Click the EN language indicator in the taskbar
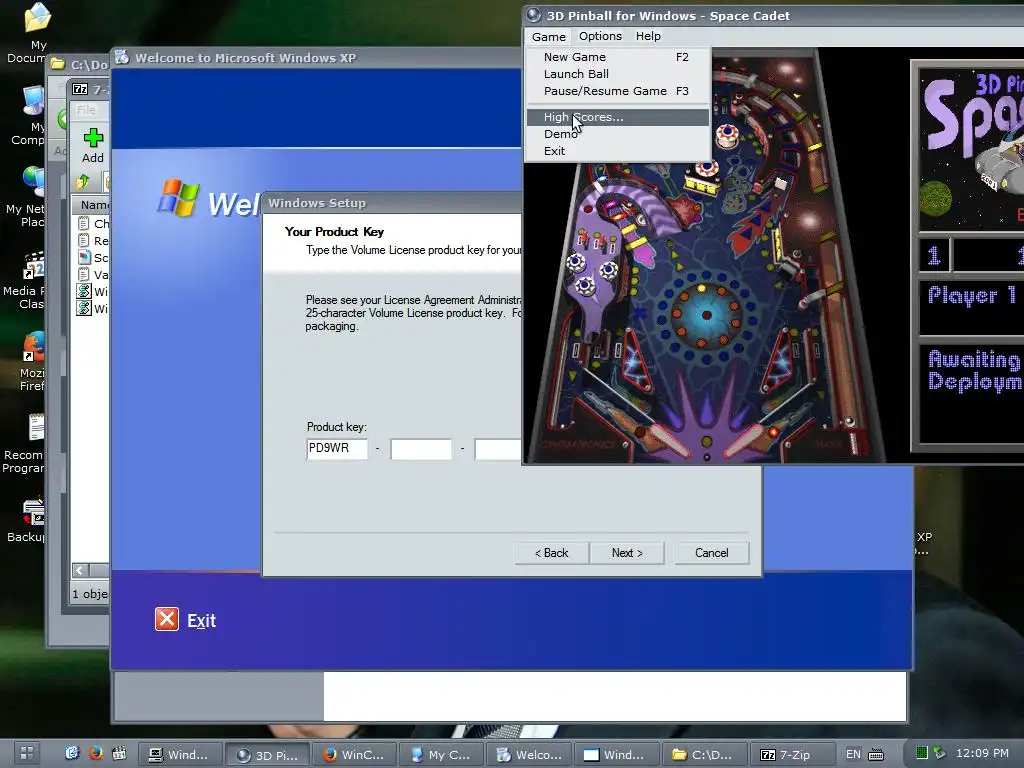Image resolution: width=1024 pixels, height=768 pixels. [x=853, y=754]
